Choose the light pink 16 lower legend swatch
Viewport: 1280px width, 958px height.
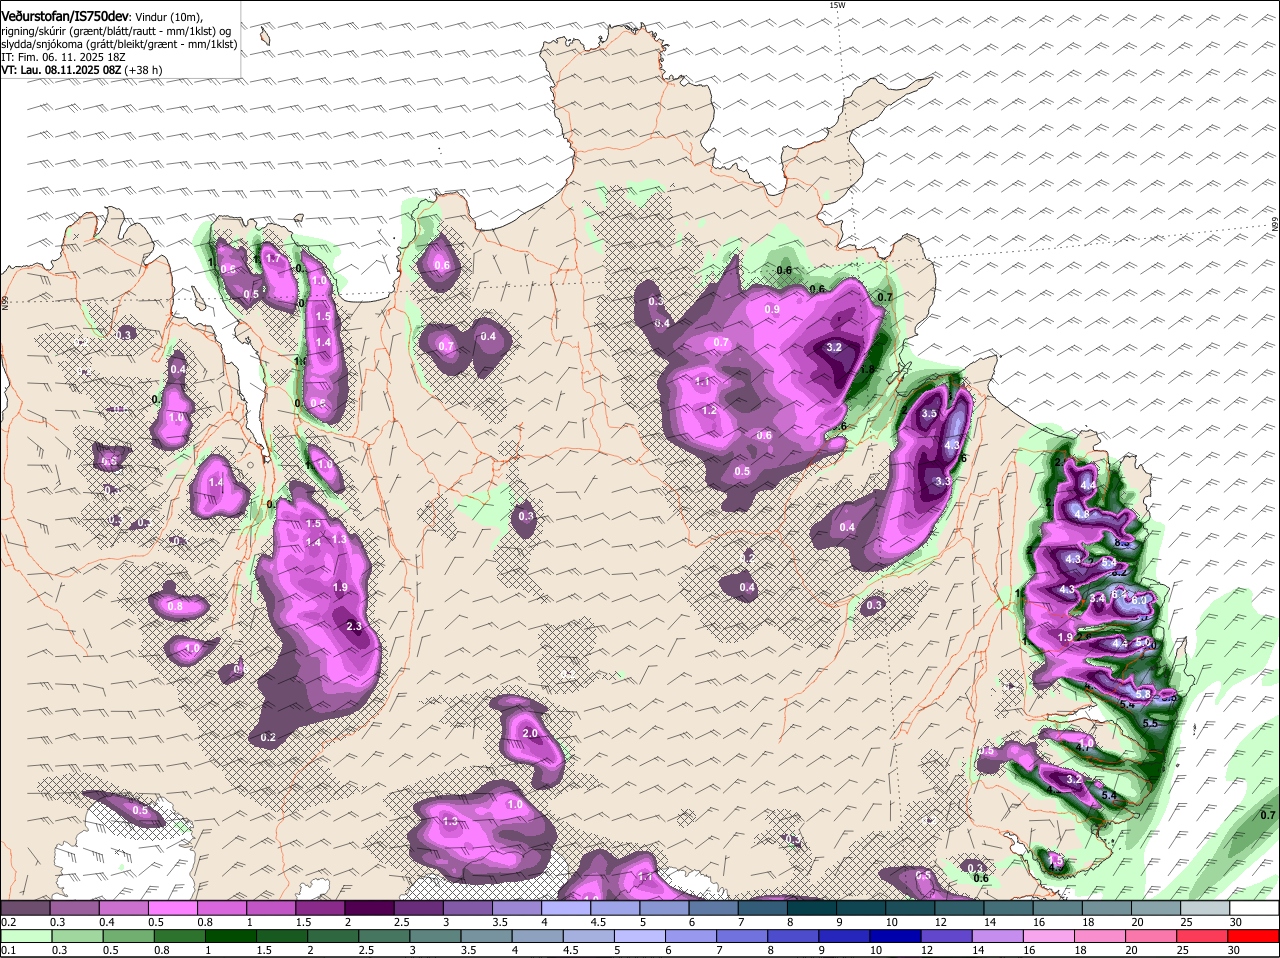pyautogui.click(x=1050, y=936)
